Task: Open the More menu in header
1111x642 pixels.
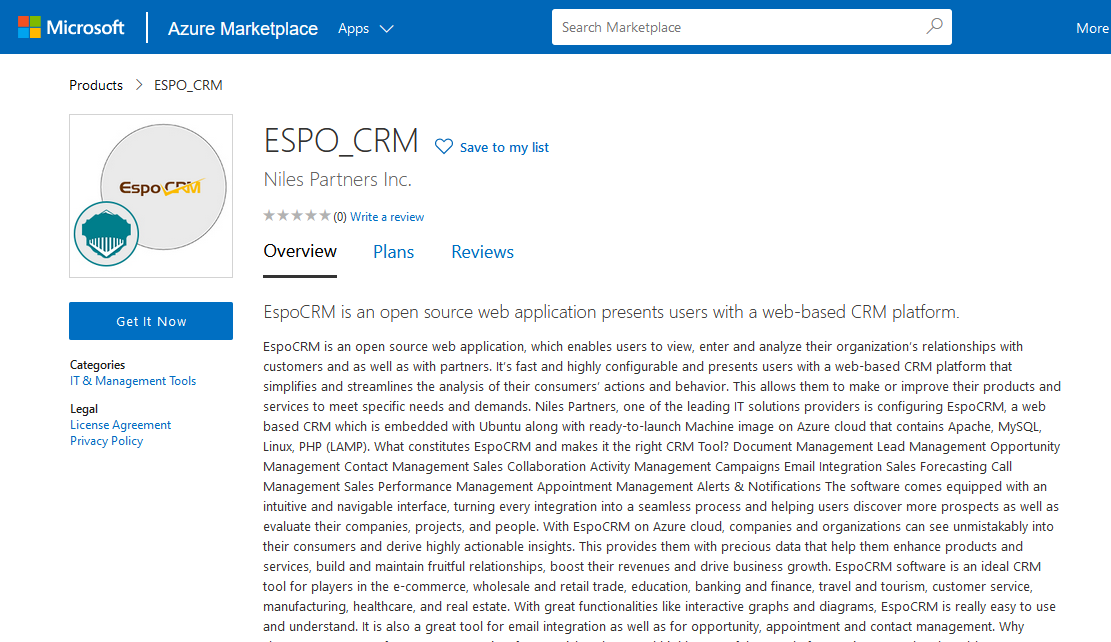Action: point(1092,28)
